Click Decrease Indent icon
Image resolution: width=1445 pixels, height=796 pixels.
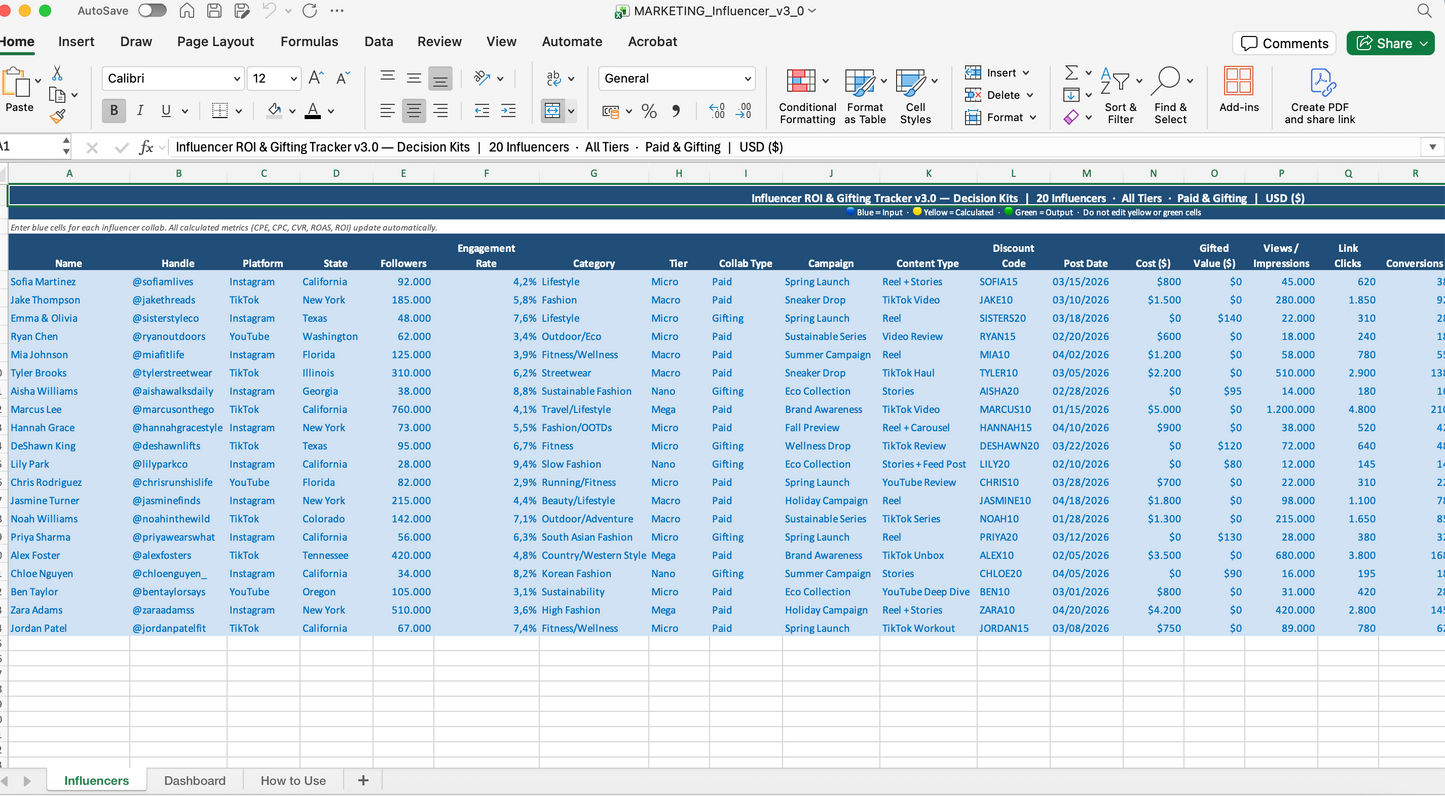click(x=482, y=111)
